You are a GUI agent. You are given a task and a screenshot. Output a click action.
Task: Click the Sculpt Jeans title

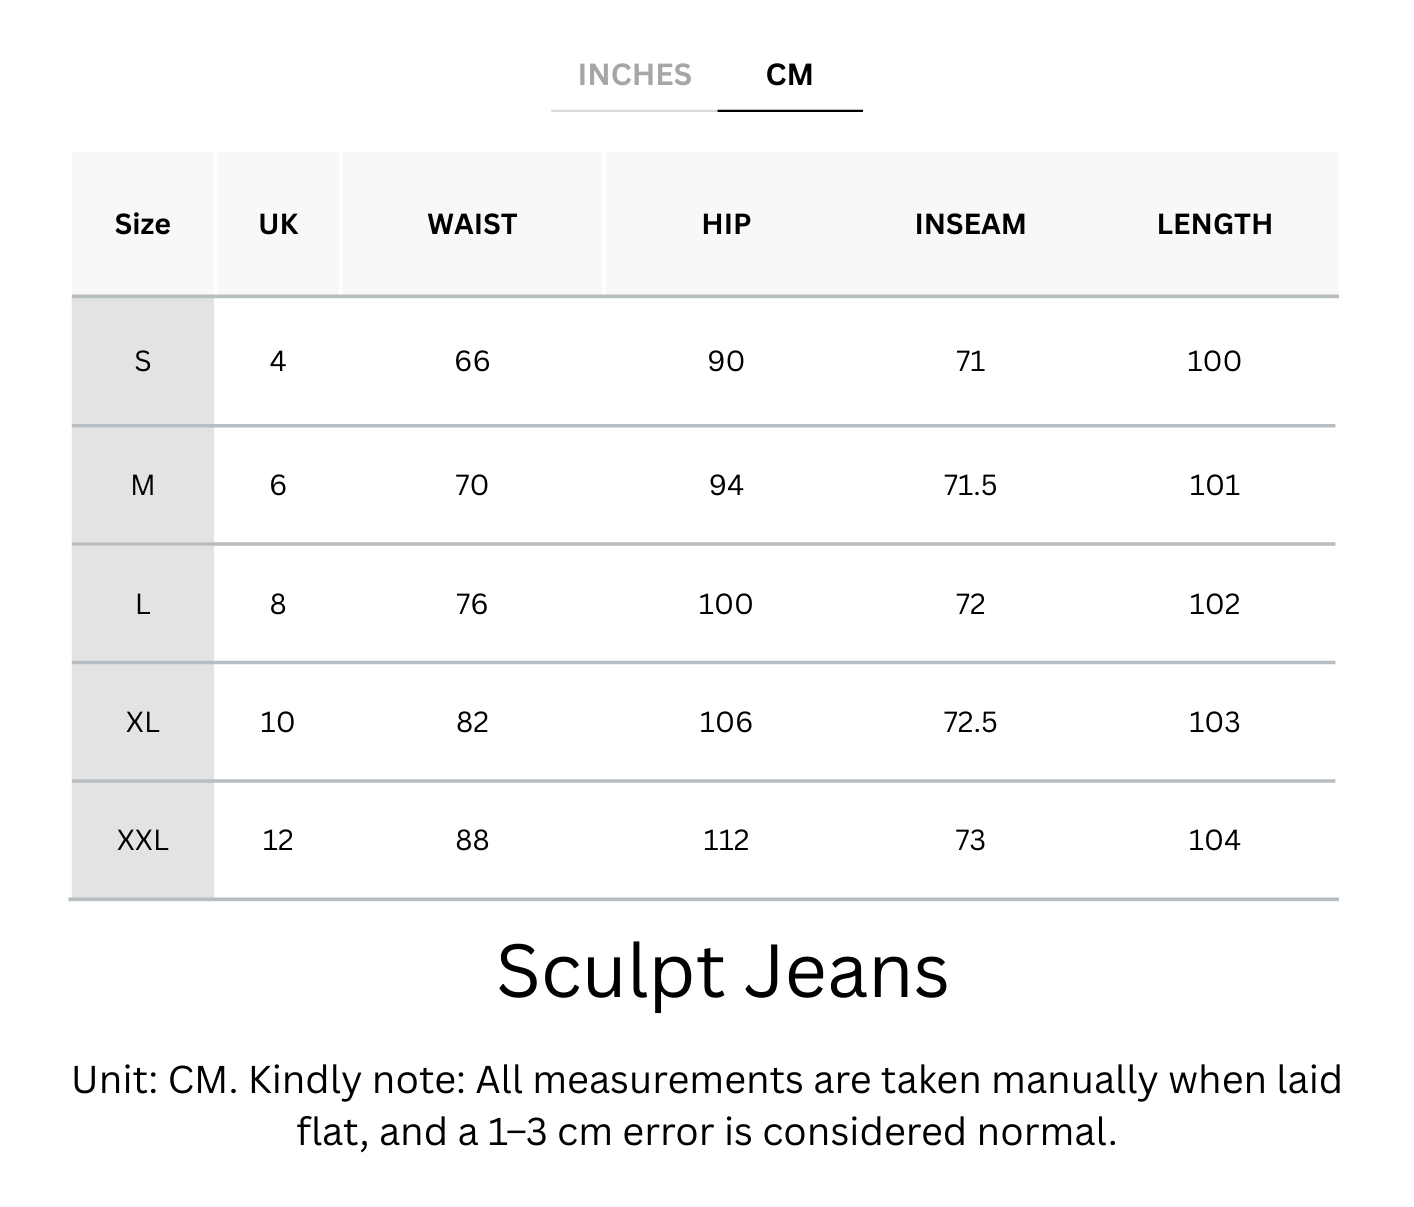pos(722,971)
